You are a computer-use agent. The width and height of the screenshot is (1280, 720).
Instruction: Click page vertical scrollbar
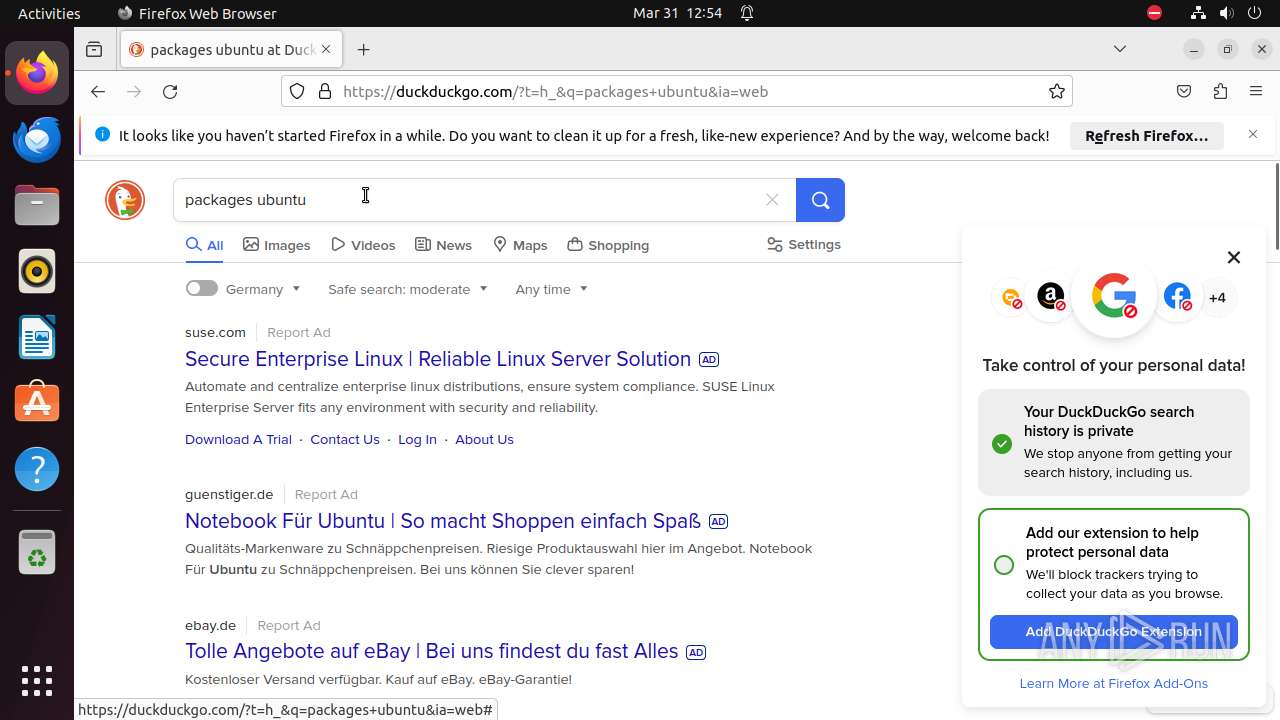[x=1276, y=205]
